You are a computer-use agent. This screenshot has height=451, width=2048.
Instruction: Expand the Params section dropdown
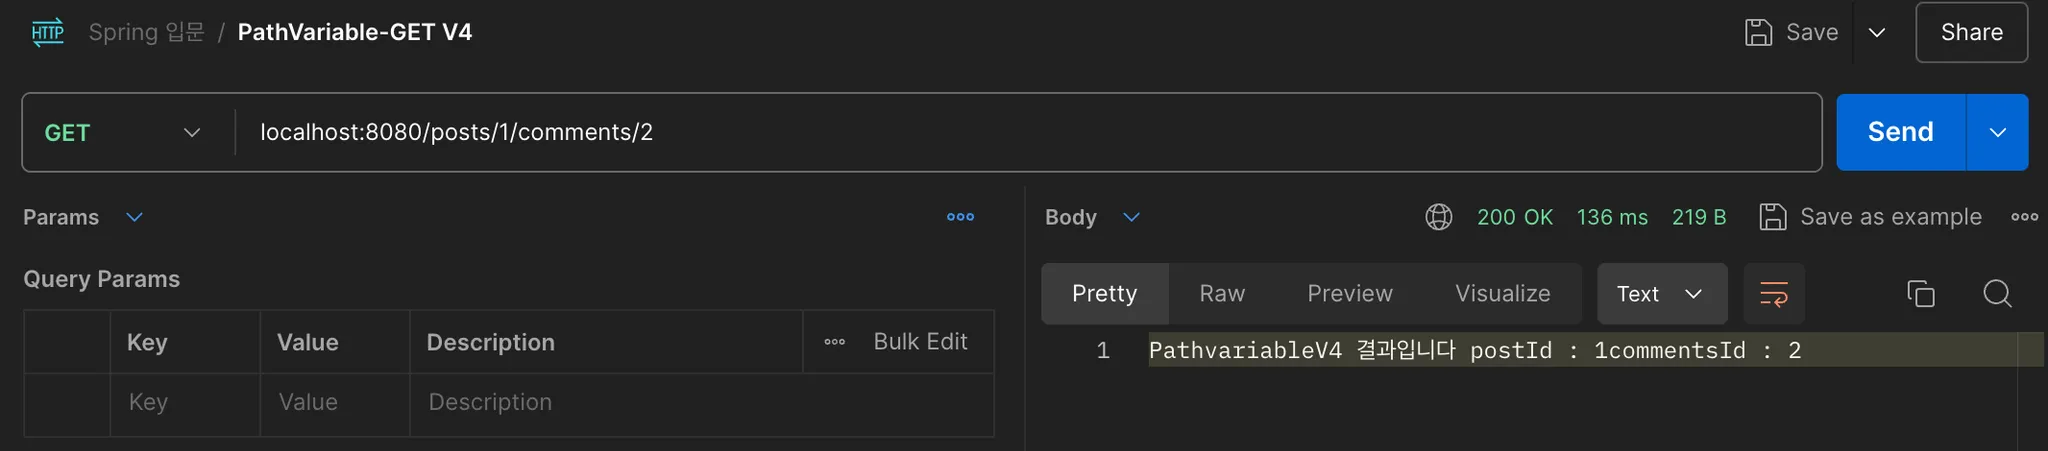(134, 217)
